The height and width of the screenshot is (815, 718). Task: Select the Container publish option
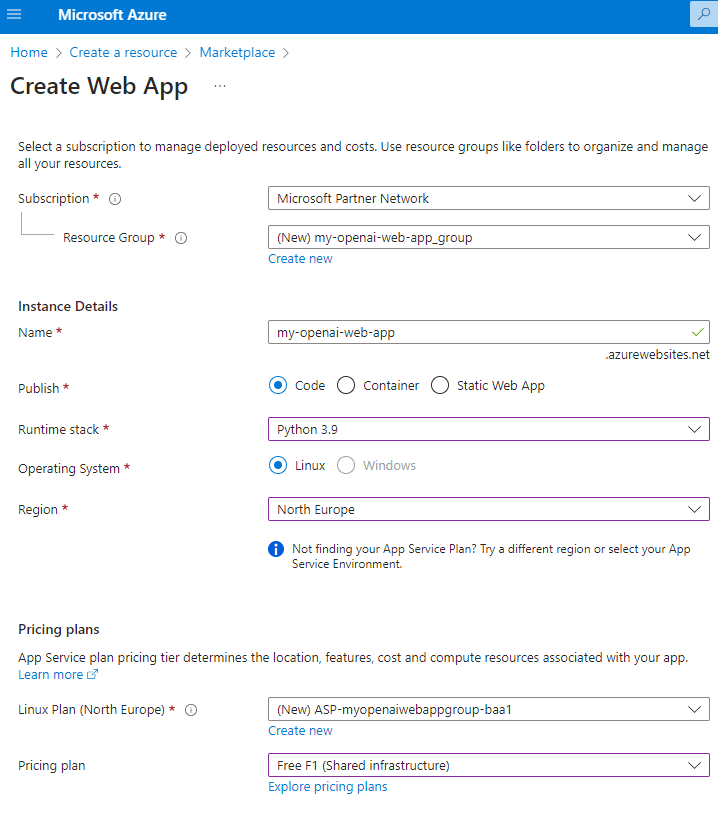pyautogui.click(x=346, y=385)
